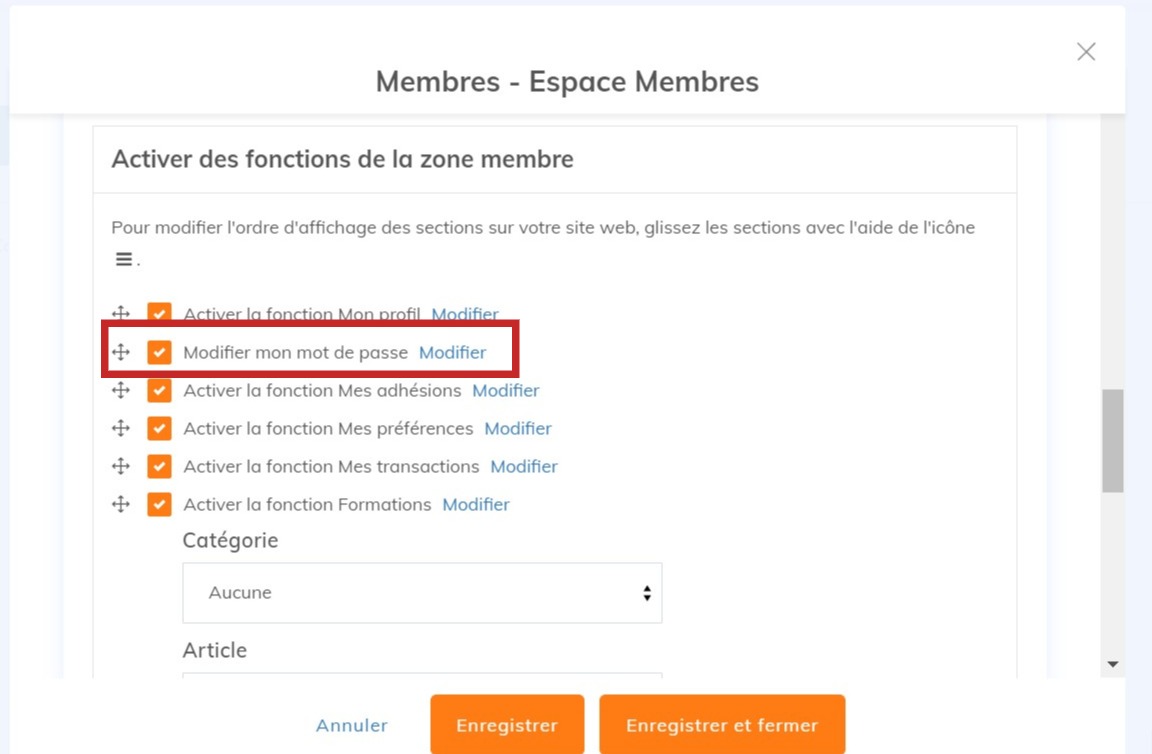This screenshot has width=1152, height=754.
Task: Open the Catégorie dropdown showing Aucune
Action: (422, 593)
